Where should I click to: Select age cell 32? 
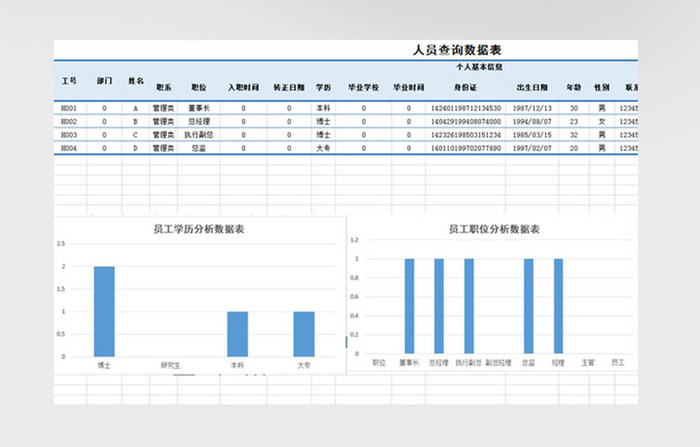pyautogui.click(x=574, y=135)
